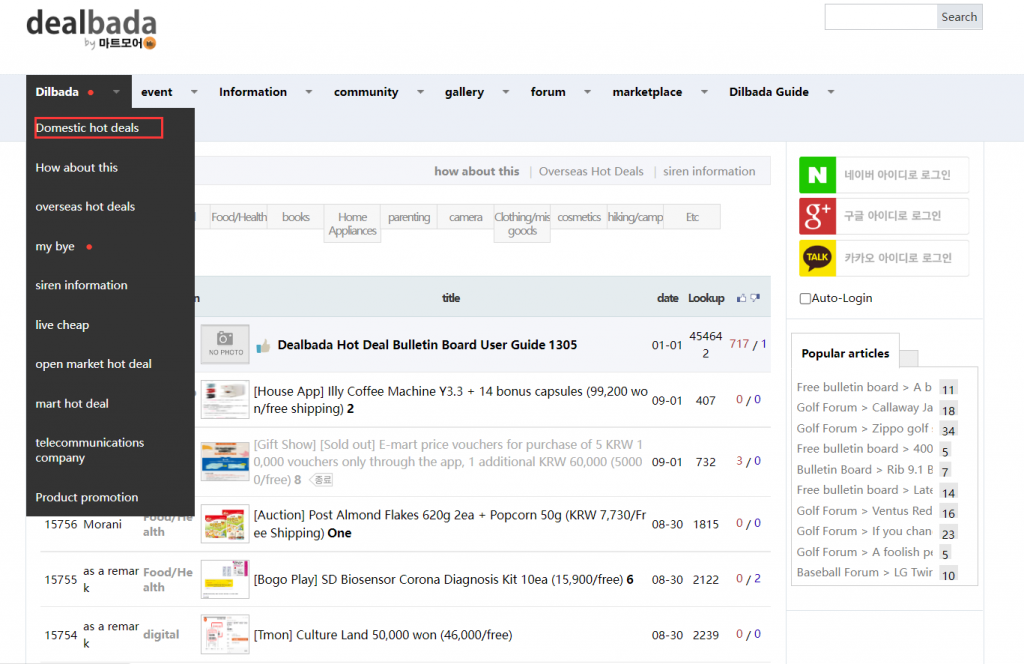Filter by Etc category tab
Viewport: 1024px width, 664px height.
(x=692, y=217)
